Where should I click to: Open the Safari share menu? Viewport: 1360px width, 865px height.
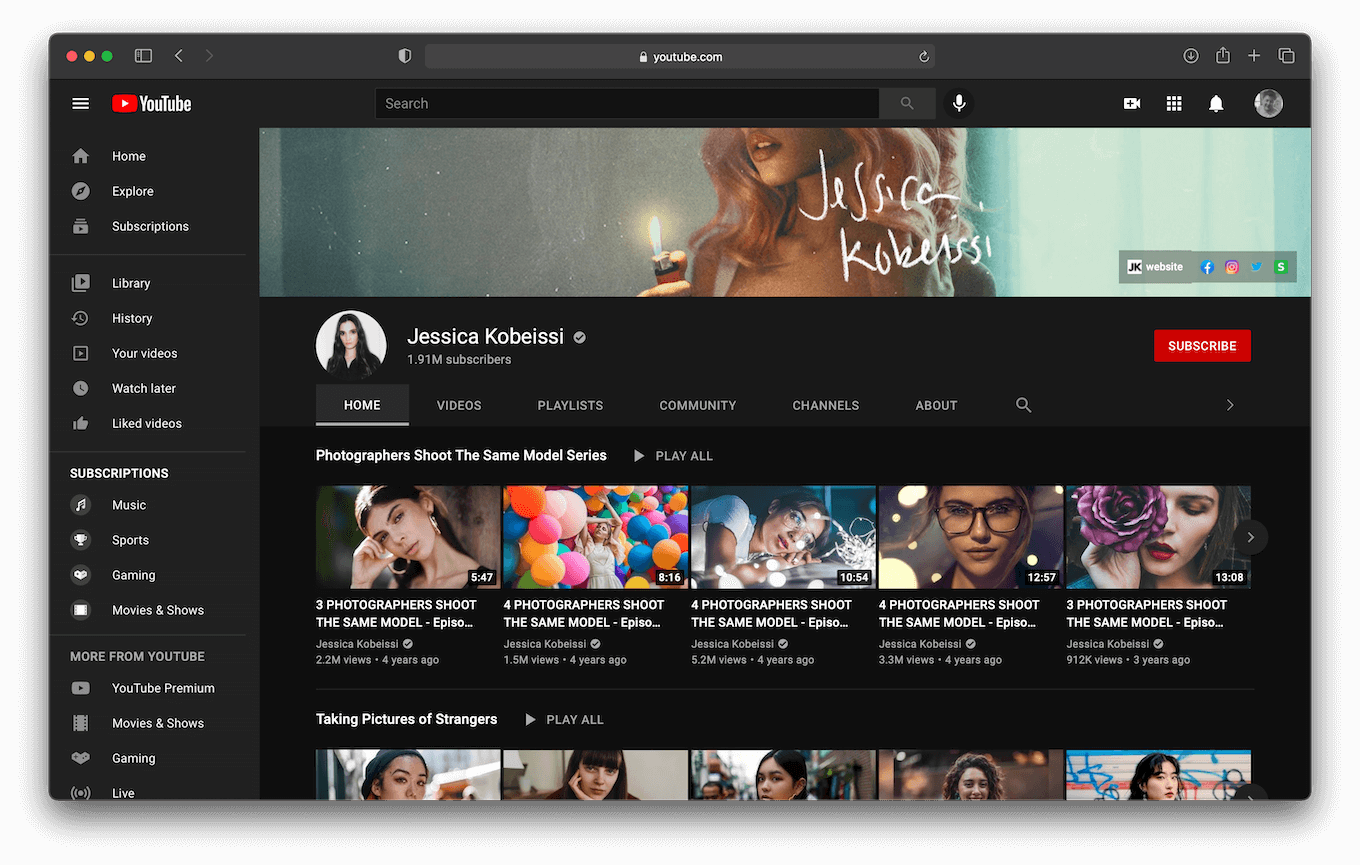1222,56
